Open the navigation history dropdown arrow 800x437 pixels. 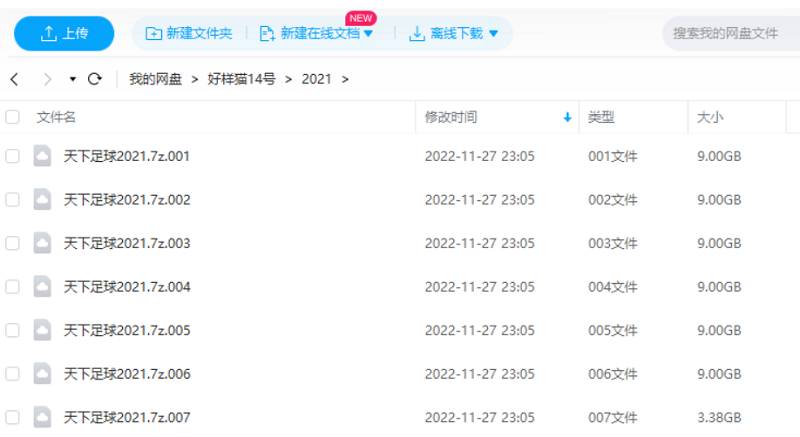[72, 79]
